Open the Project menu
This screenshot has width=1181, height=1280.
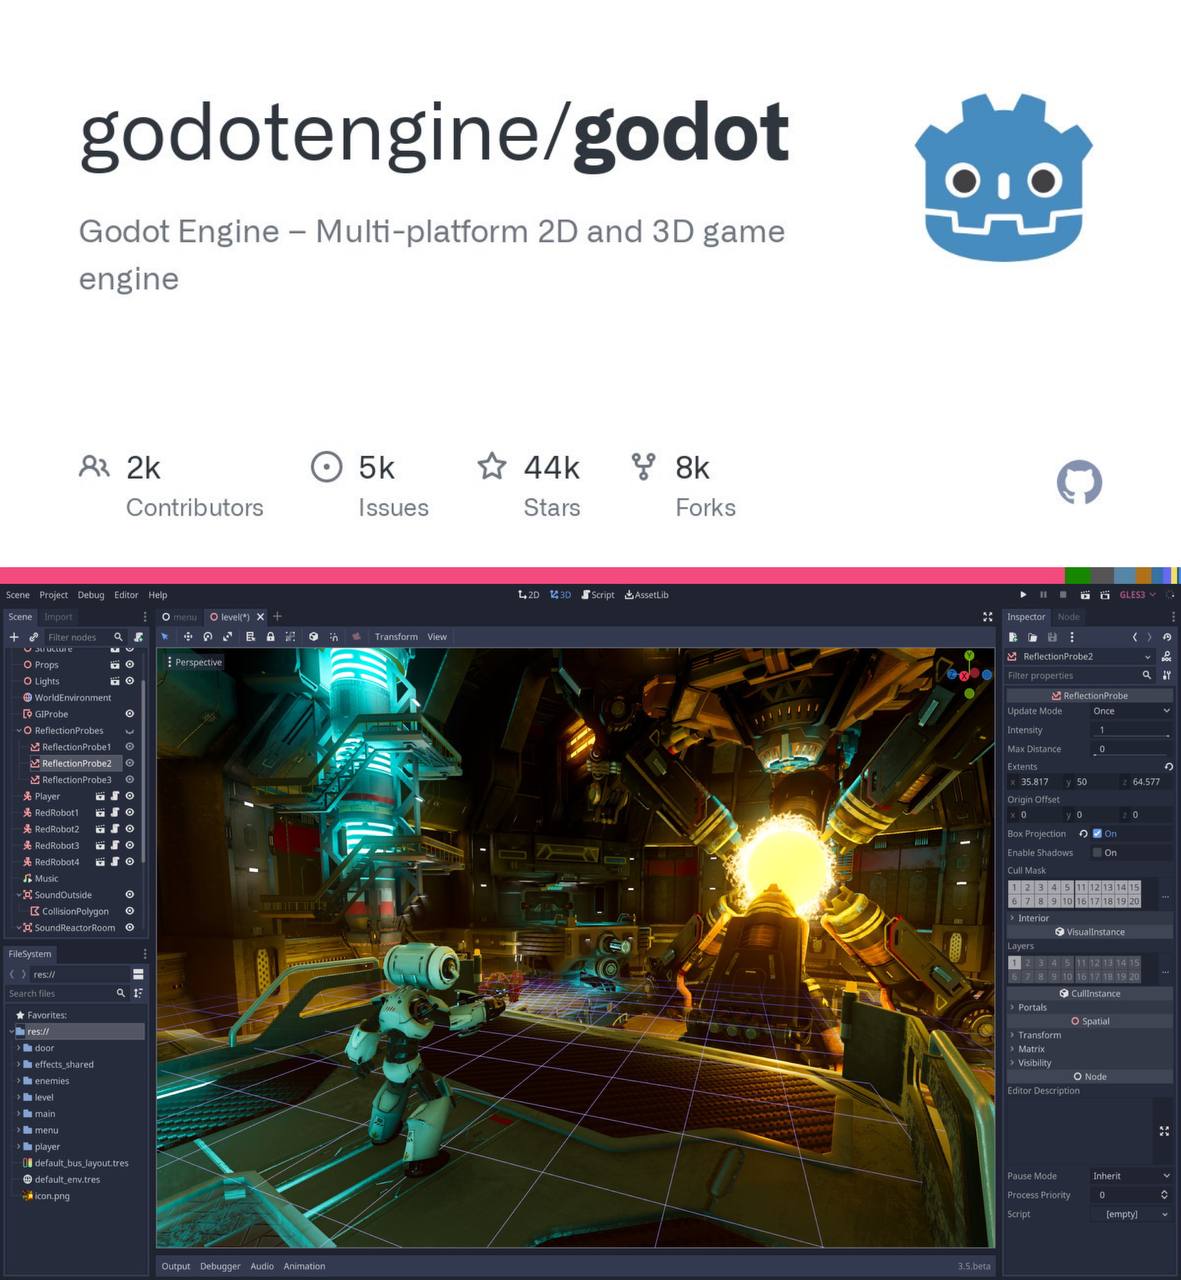(53, 595)
